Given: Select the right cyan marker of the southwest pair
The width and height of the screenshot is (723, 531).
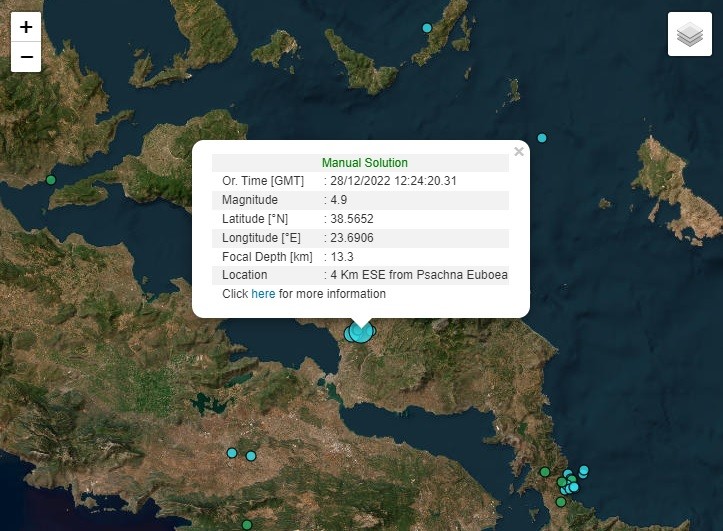Looking at the screenshot, I should [x=251, y=456].
